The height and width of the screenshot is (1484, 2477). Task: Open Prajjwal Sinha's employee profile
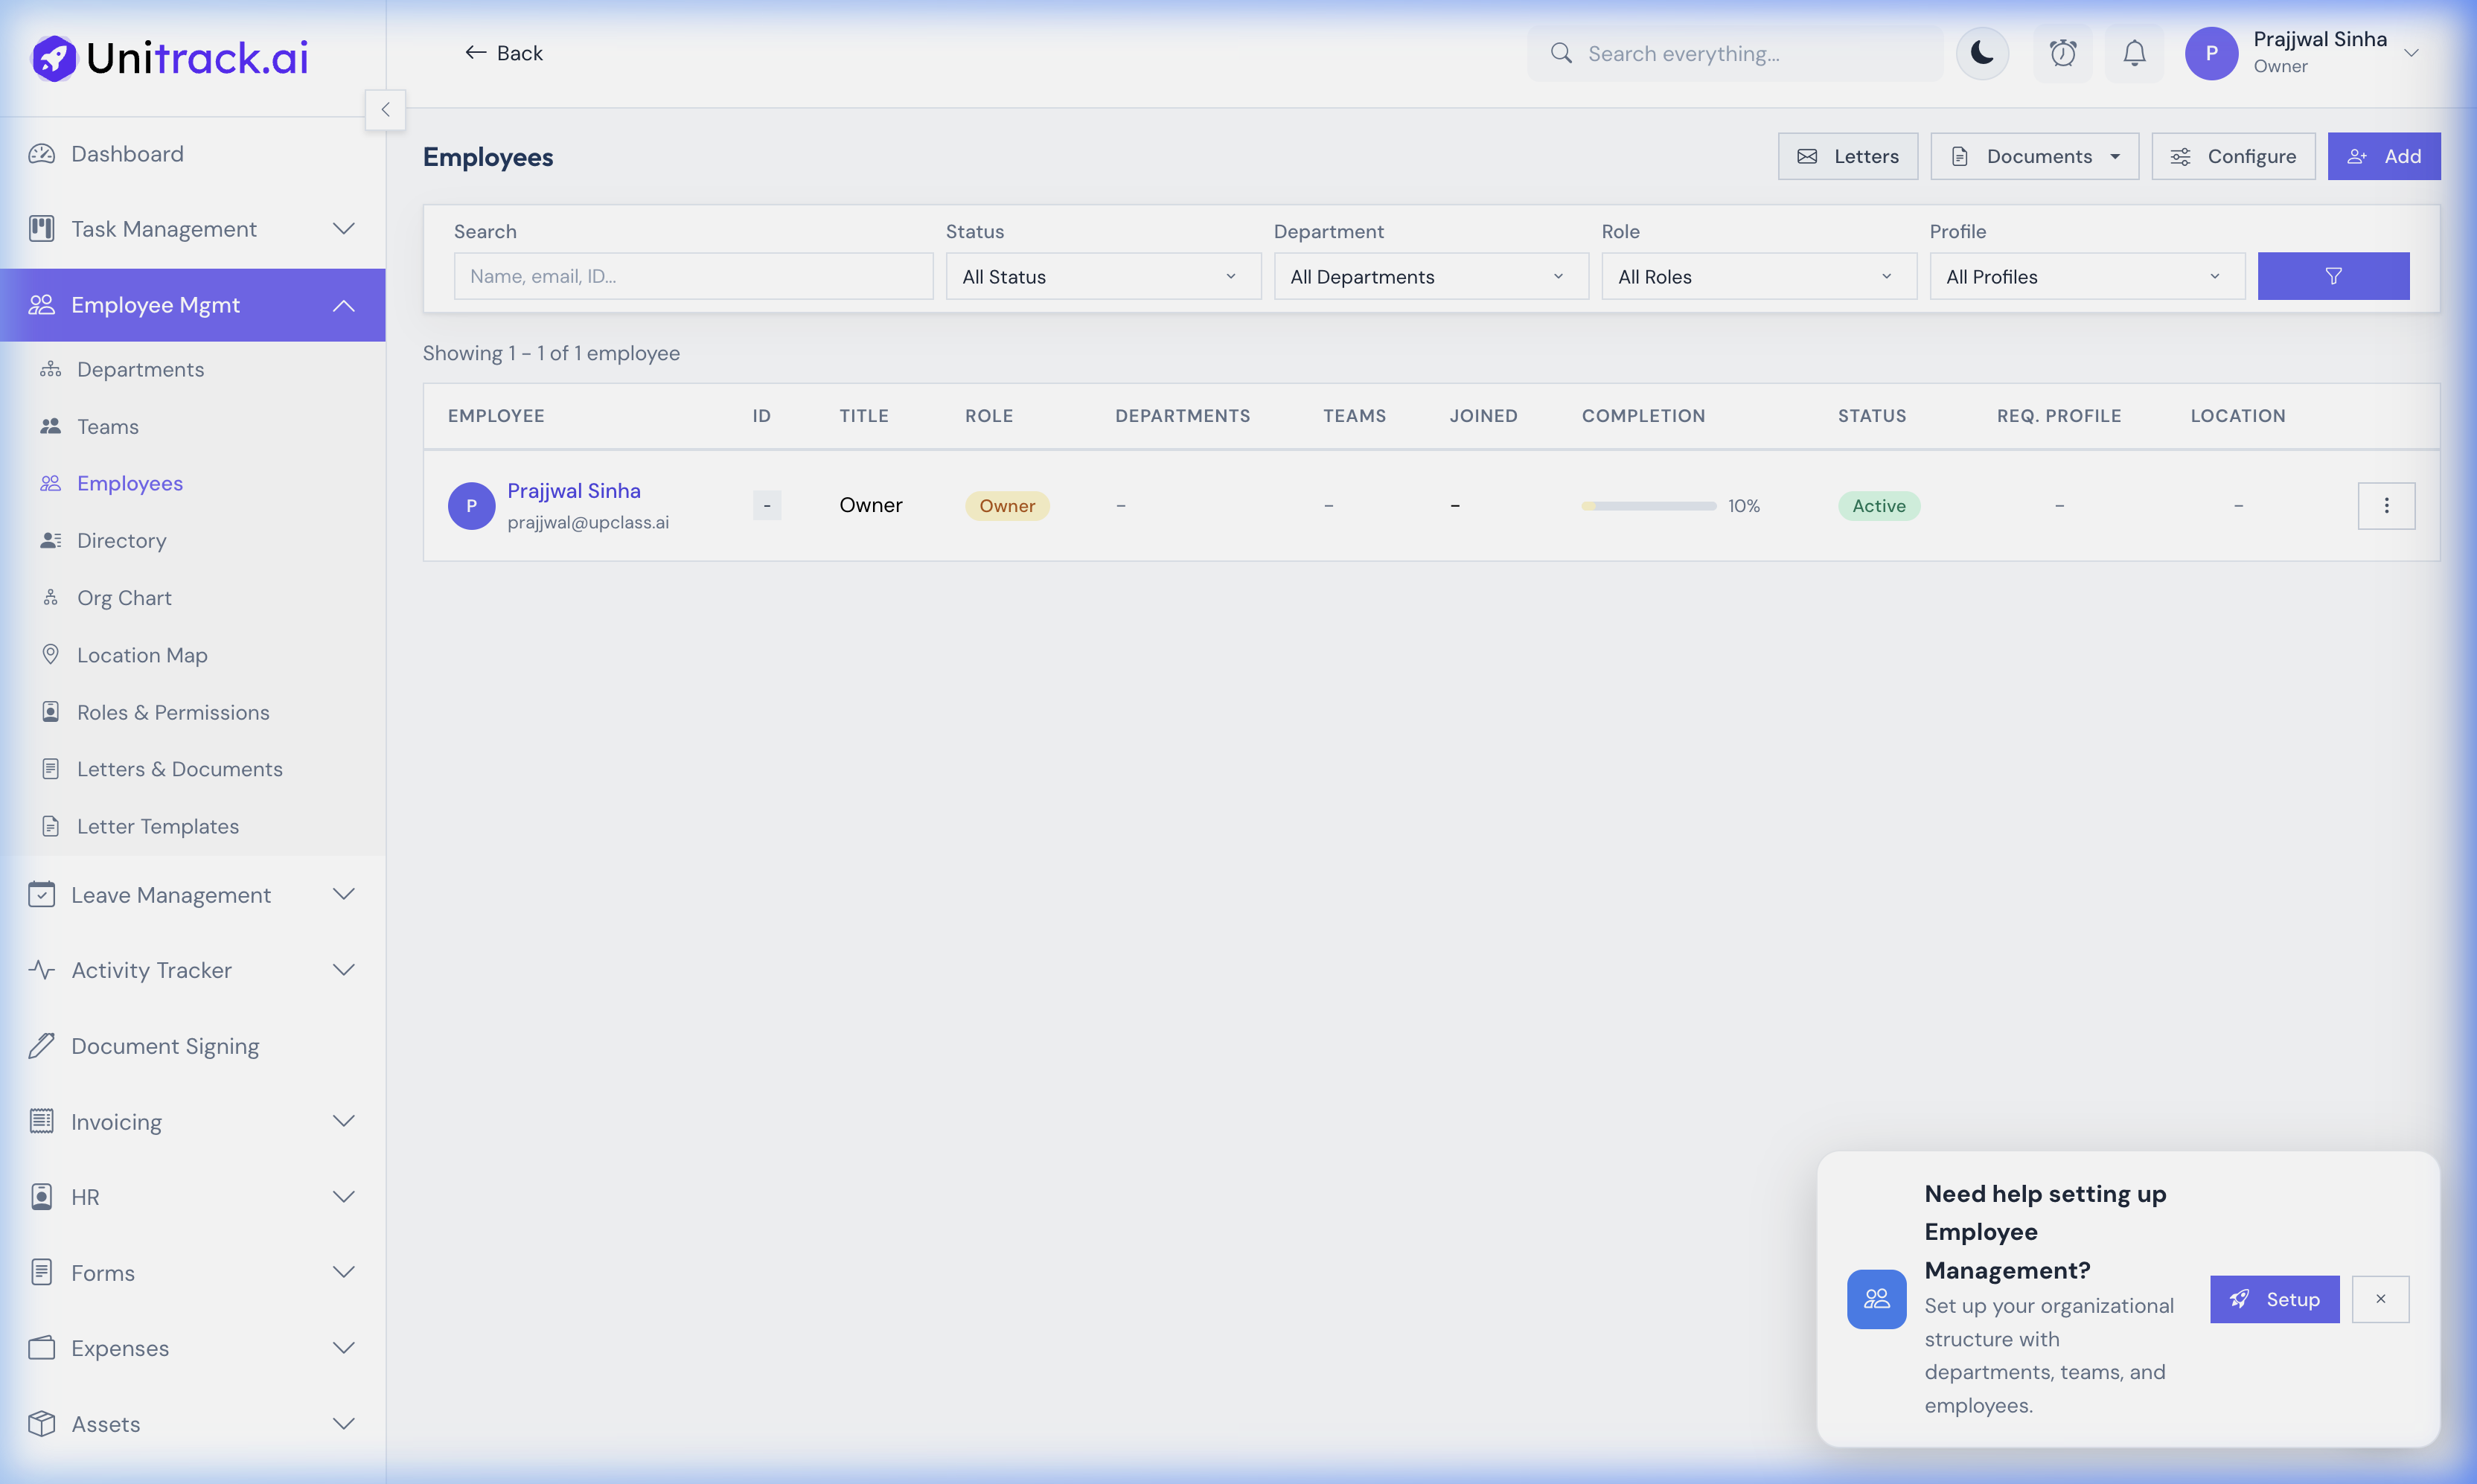[573, 490]
